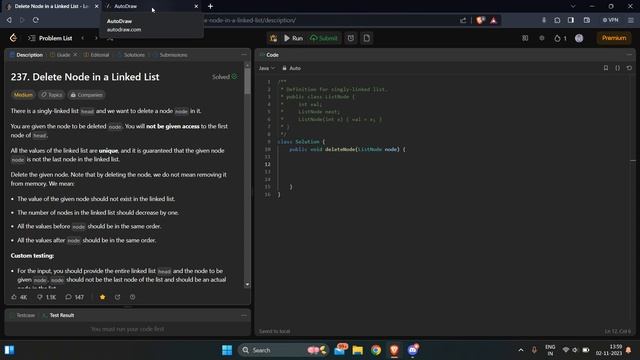This screenshot has width=640, height=360.
Task: Collapse the Test Result panel
Action: point(244,315)
